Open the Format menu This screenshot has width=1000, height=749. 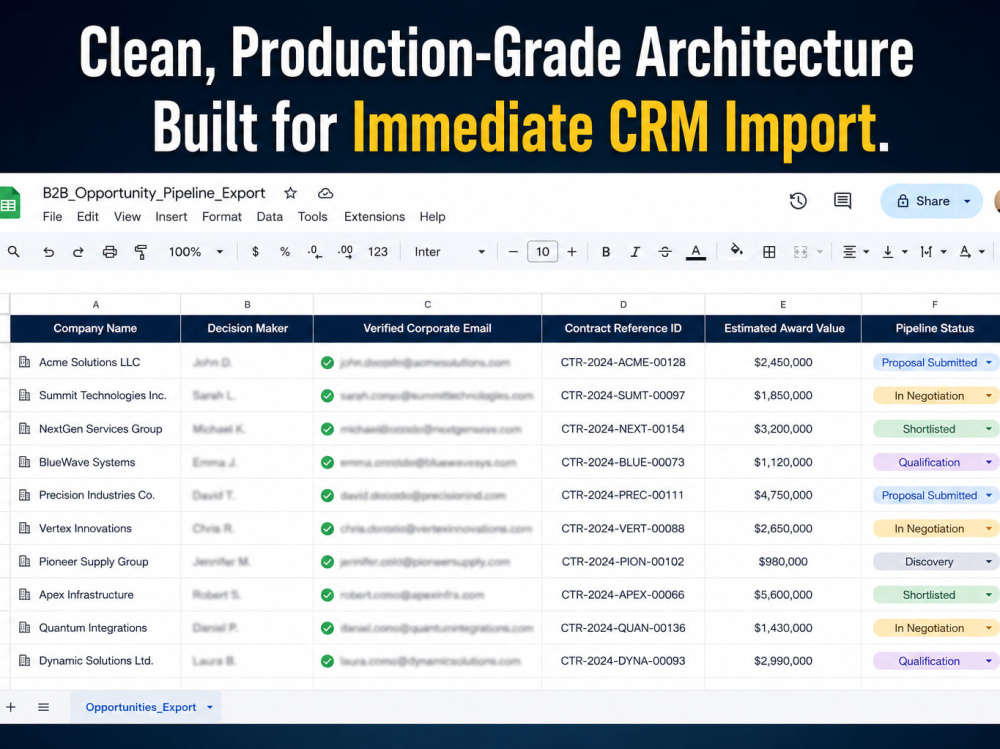click(222, 217)
